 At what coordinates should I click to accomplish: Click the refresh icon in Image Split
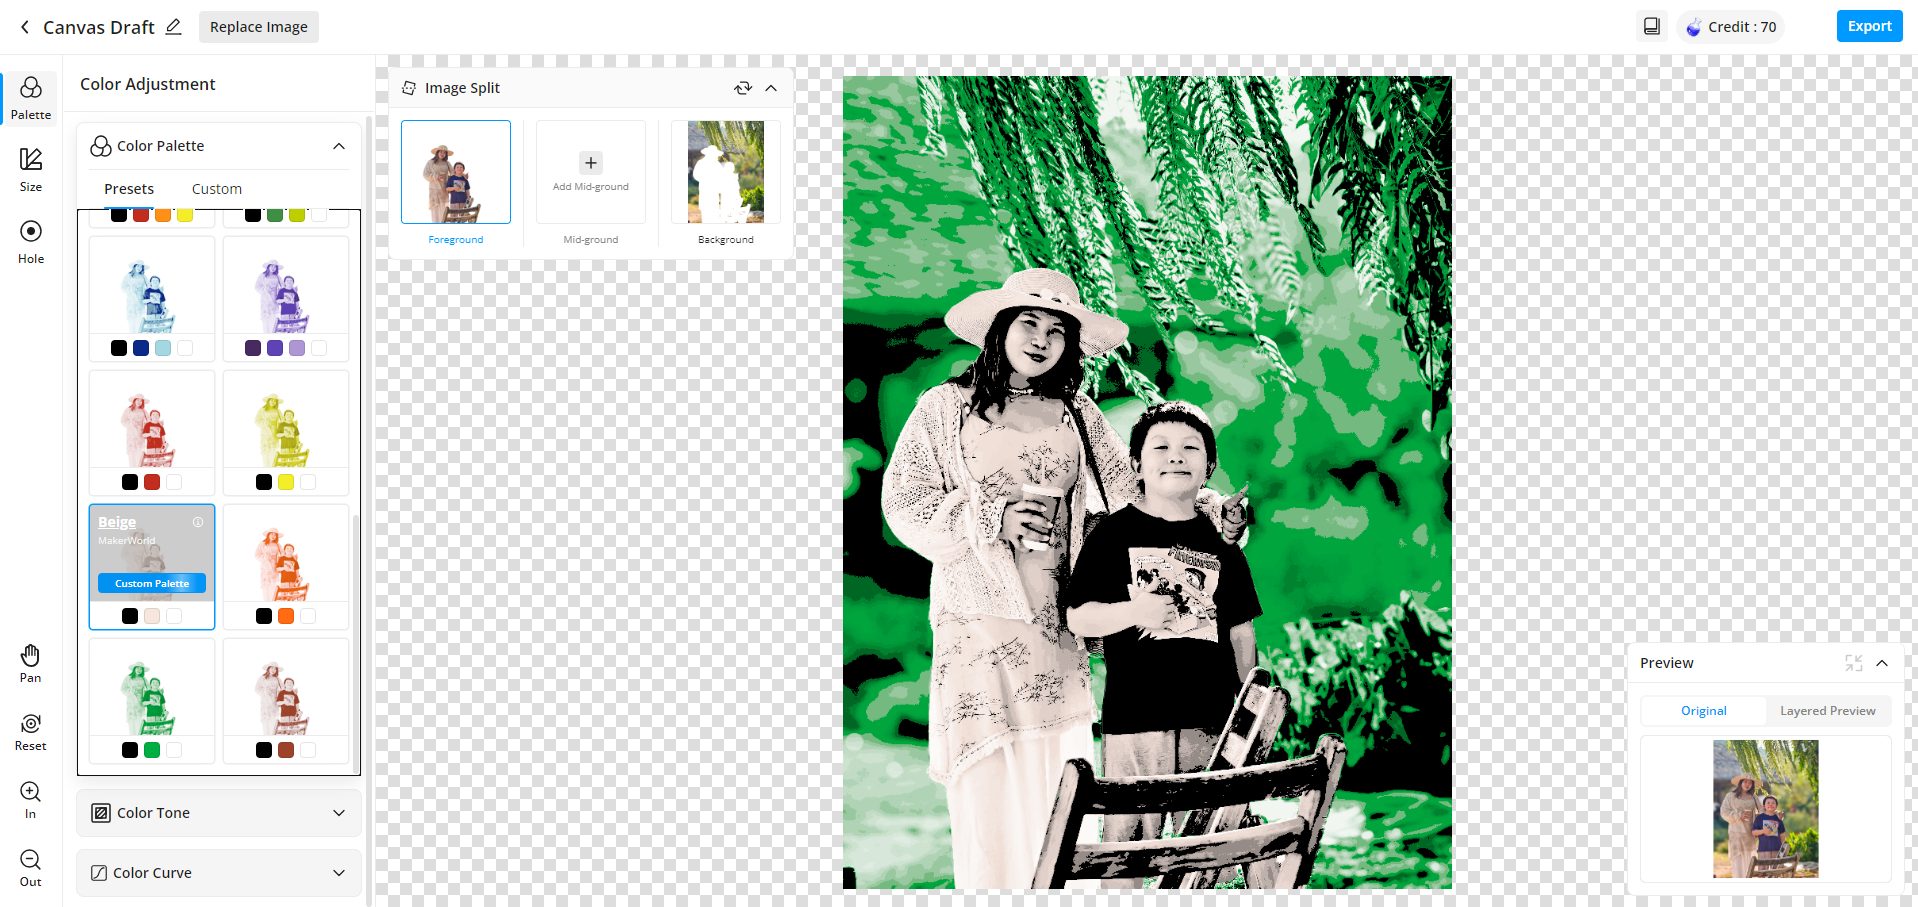742,88
